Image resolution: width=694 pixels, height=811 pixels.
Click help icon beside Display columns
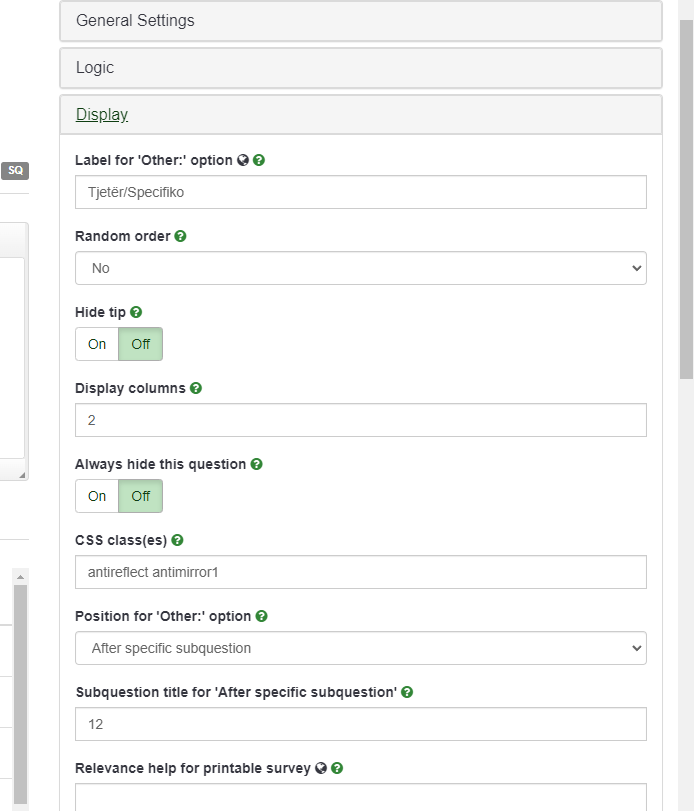pyautogui.click(x=196, y=389)
